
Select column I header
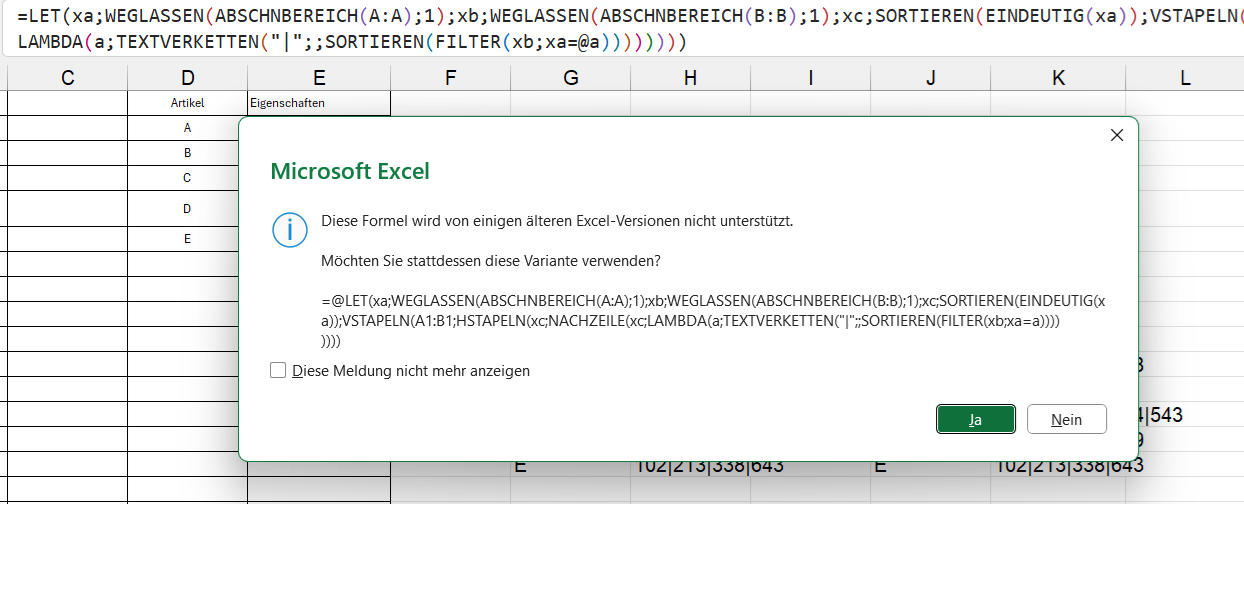[x=810, y=78]
